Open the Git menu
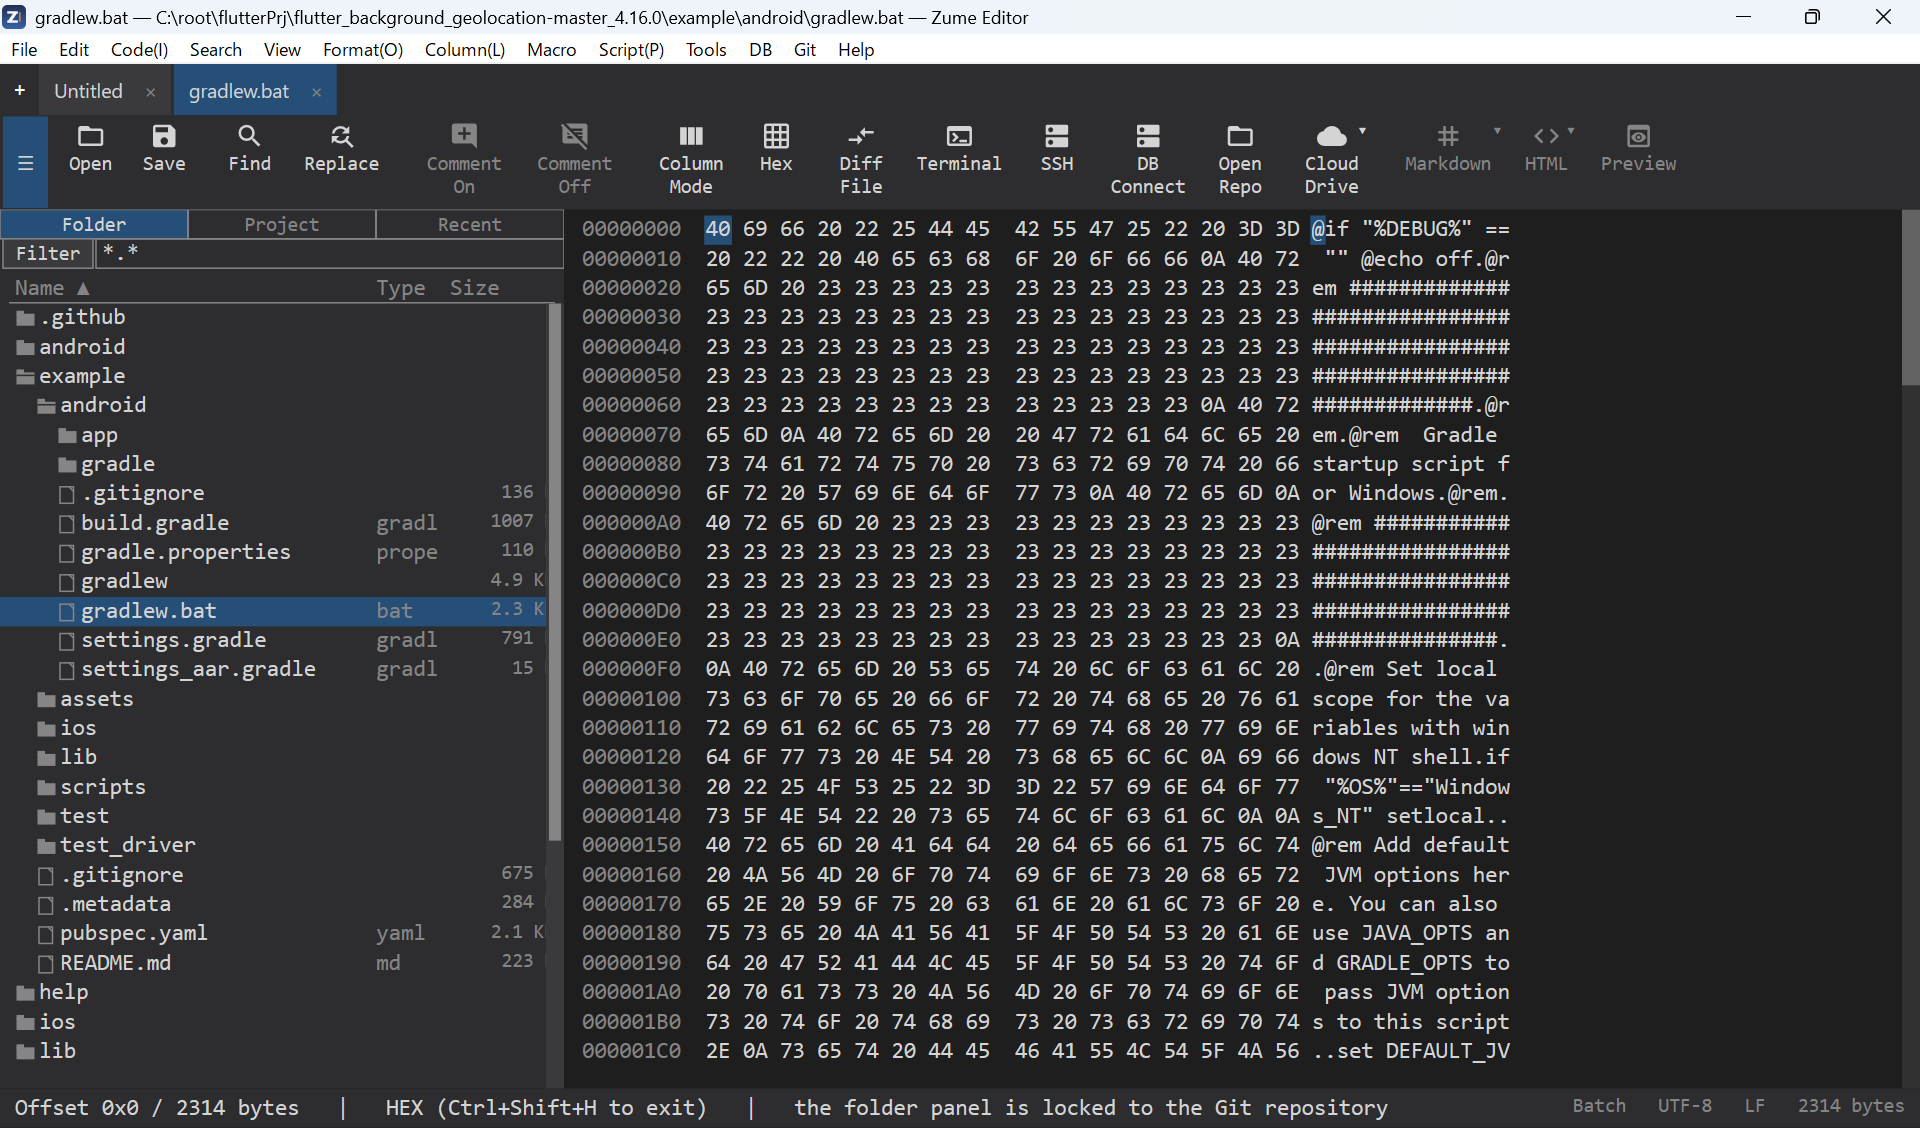Screen dimensions: 1920x1128 pyautogui.click(x=805, y=49)
